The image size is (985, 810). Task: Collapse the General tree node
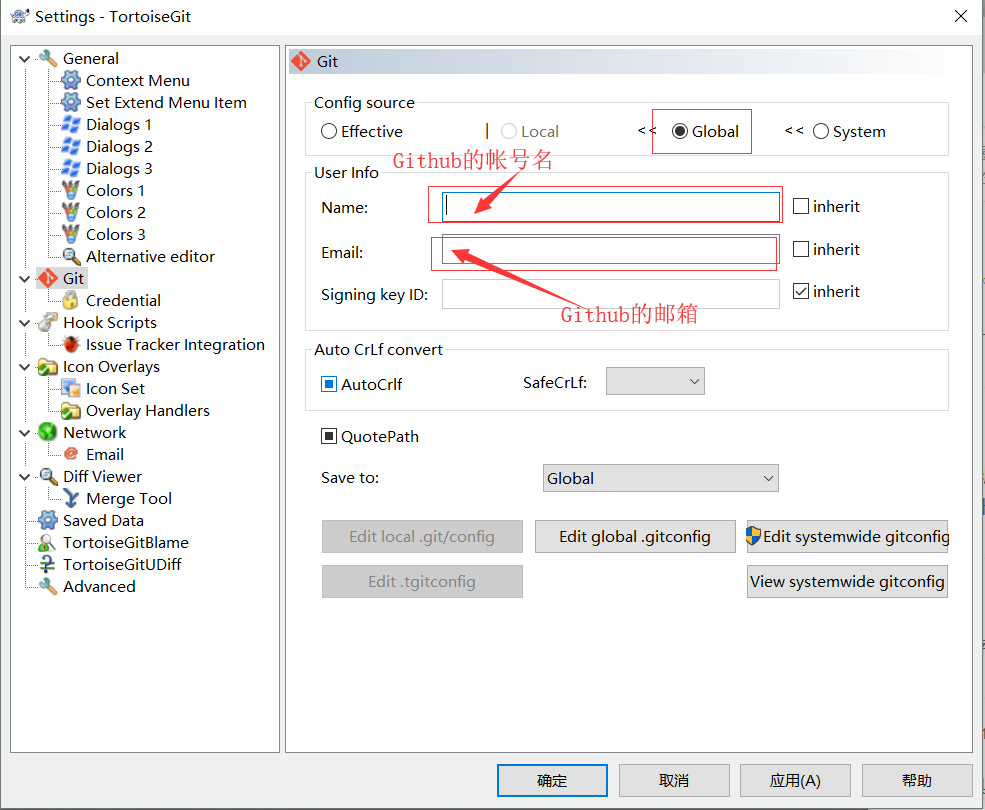point(24,59)
